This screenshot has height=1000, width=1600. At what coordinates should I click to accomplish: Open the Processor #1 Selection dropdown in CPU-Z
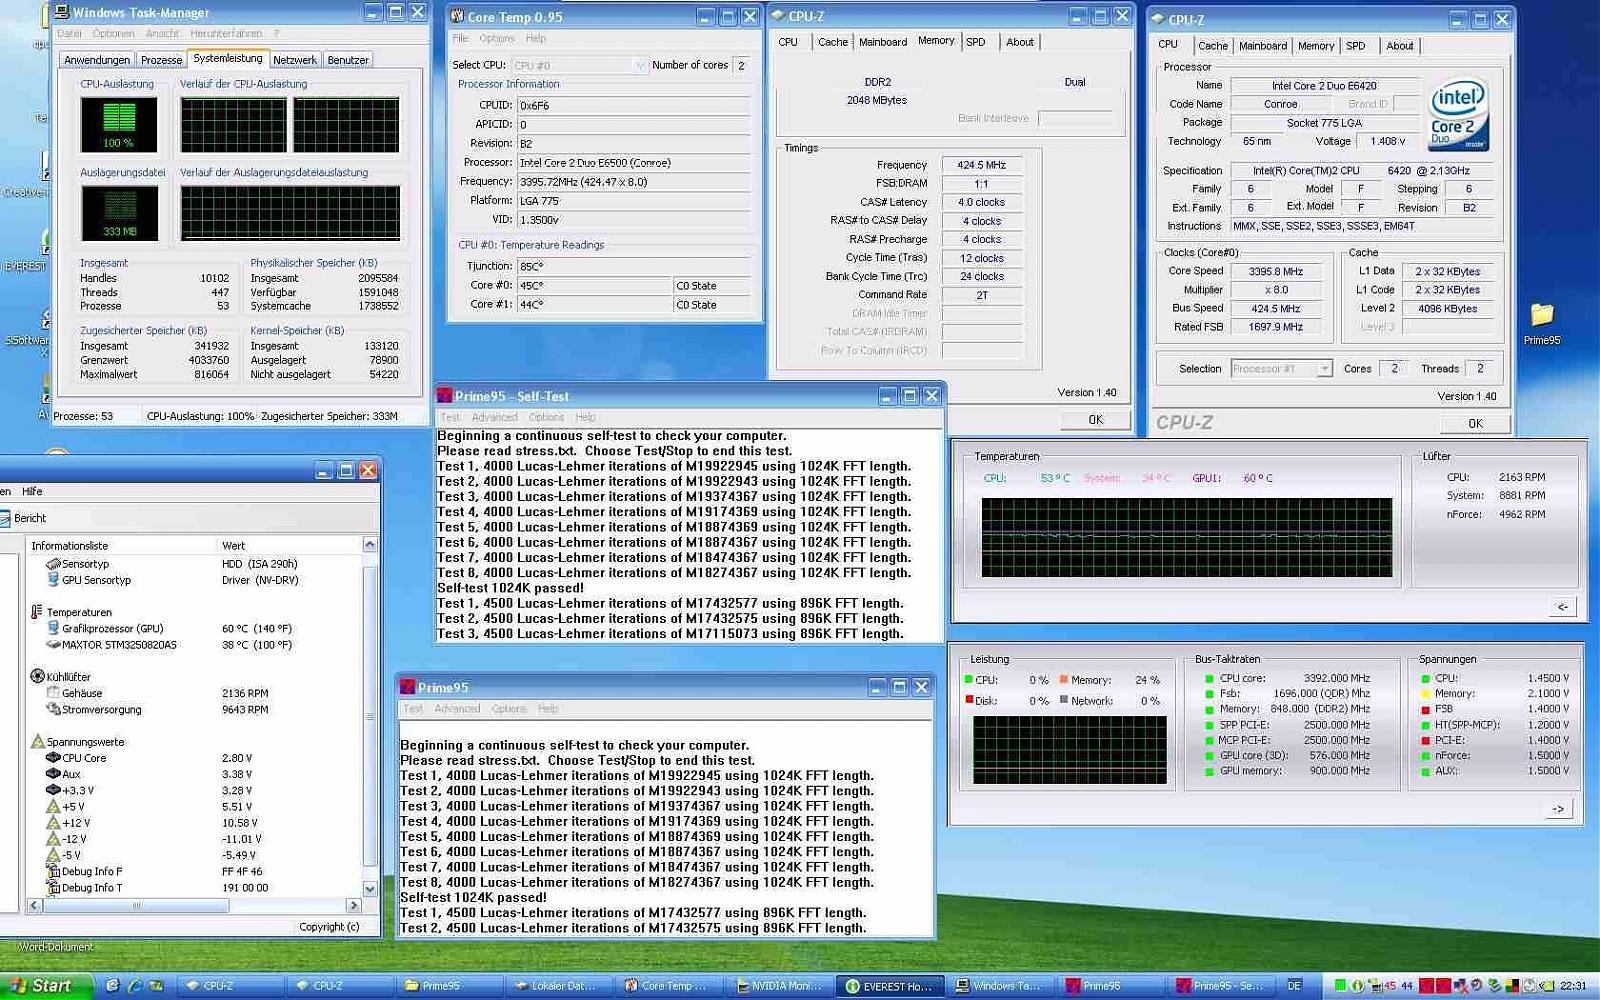pyautogui.click(x=1324, y=369)
